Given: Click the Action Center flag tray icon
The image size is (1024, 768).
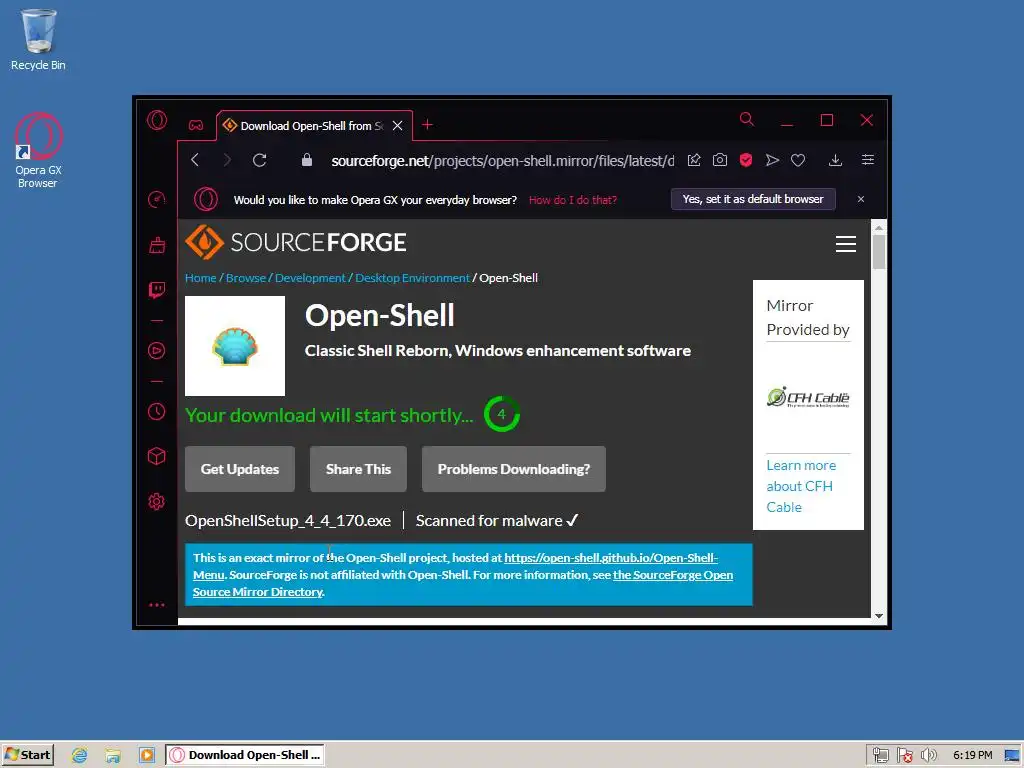Looking at the screenshot, I should 904,755.
